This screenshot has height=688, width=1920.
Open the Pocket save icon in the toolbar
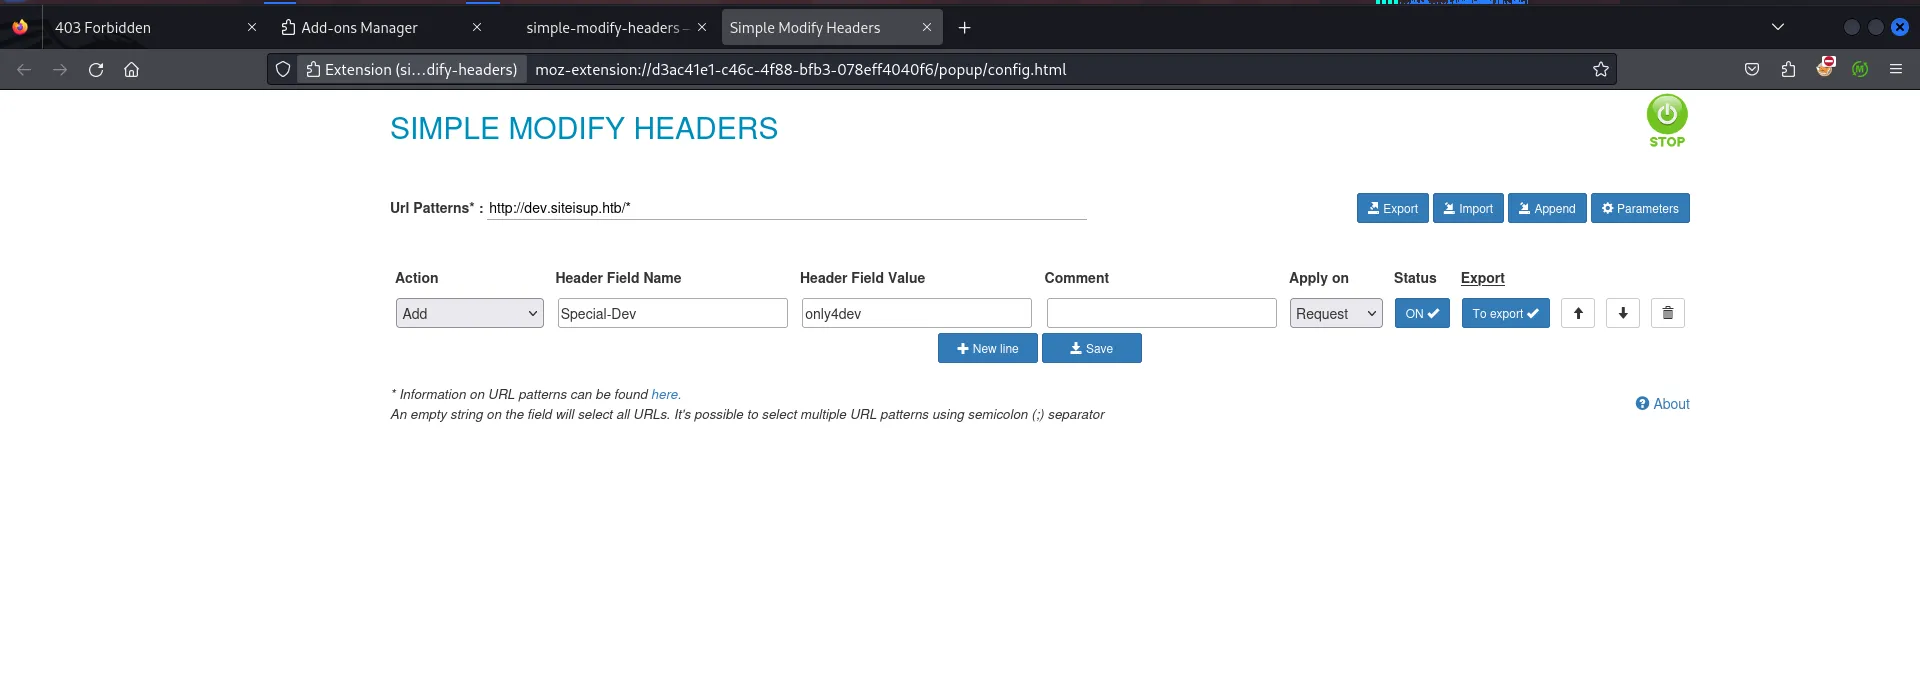tap(1752, 69)
